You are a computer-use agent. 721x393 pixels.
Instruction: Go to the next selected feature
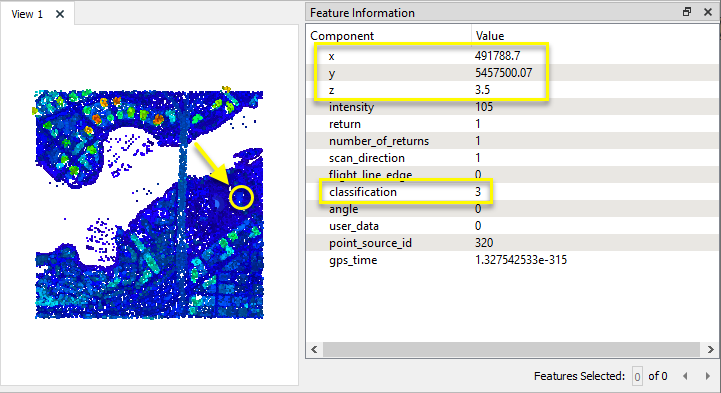[x=707, y=376]
